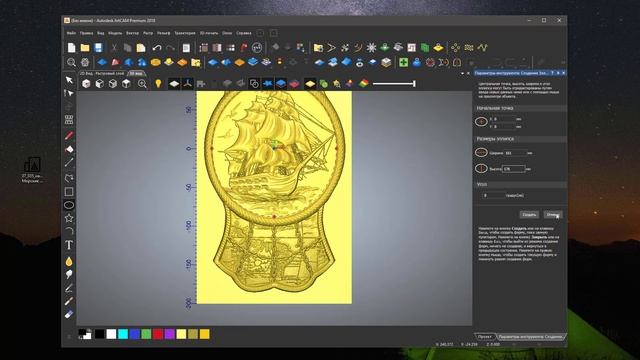Open the Правка menu
Viewport: 640px width, 360px height.
(87, 33)
